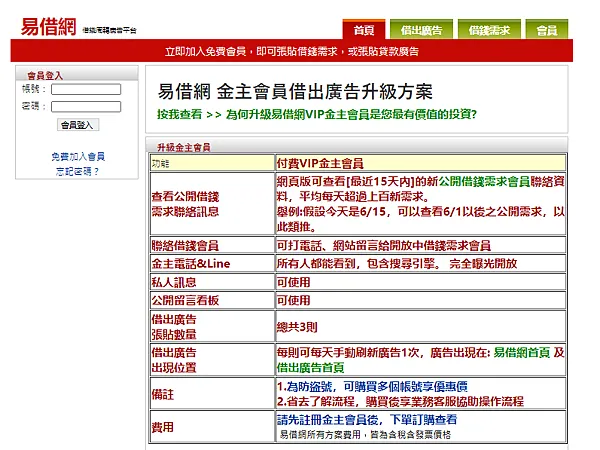Click the 升級金主會員 section heading
The image size is (600, 450).
(184, 147)
